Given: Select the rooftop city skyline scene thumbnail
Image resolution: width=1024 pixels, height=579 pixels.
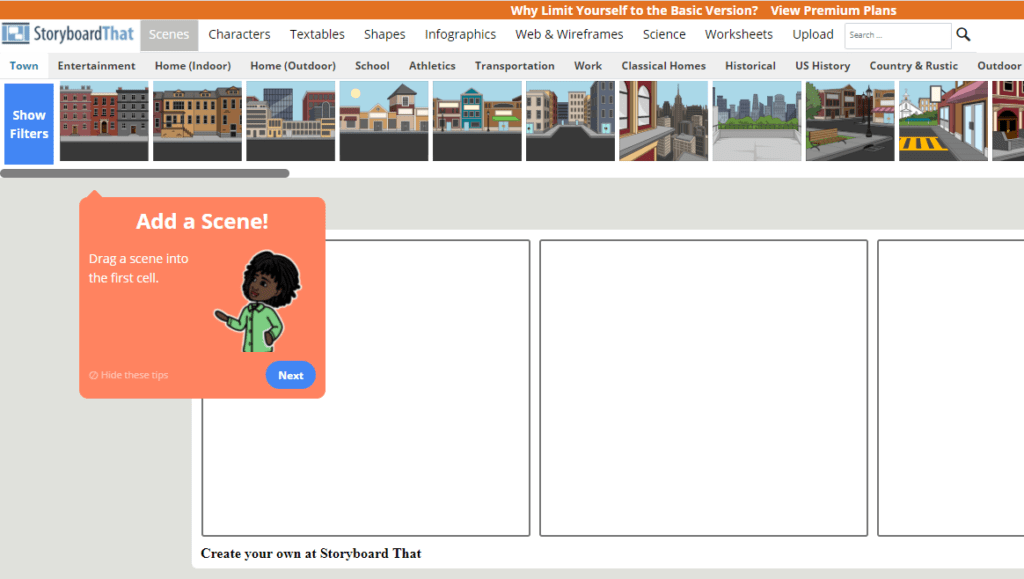Looking at the screenshot, I should pyautogui.click(x=757, y=121).
